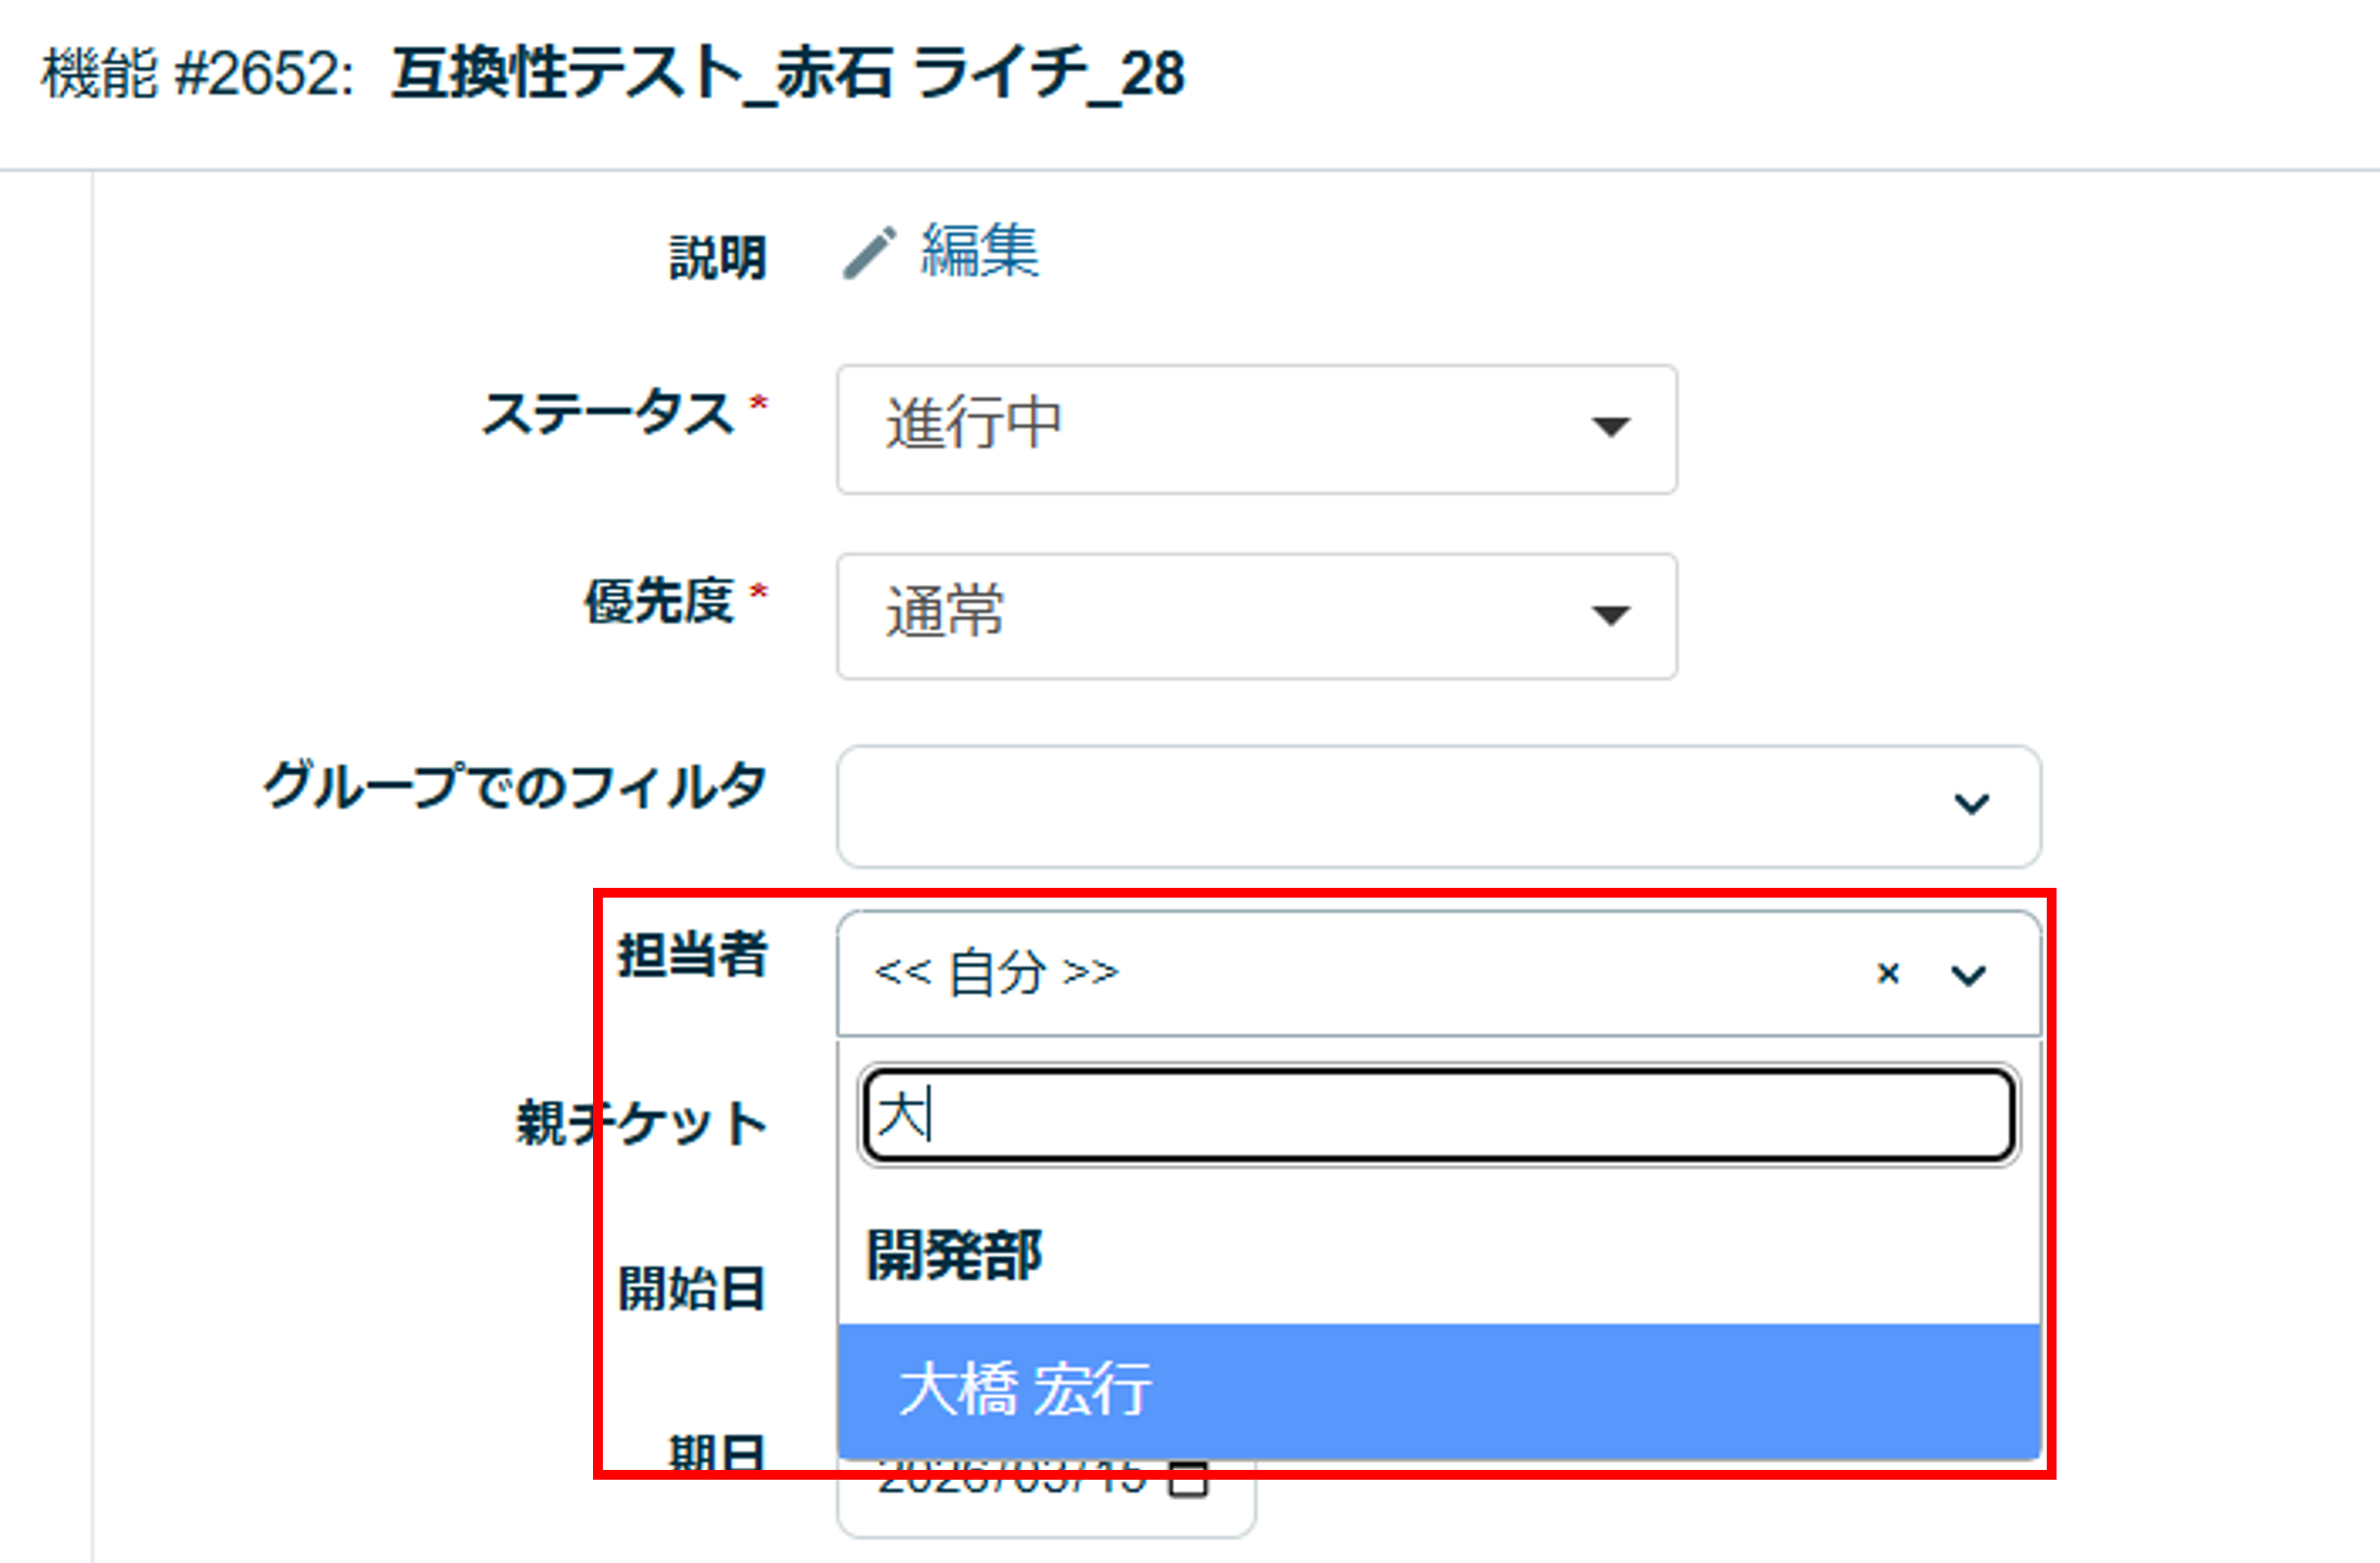Click the 開始日 field label
The width and height of the screenshot is (2380, 1563).
click(x=692, y=1289)
